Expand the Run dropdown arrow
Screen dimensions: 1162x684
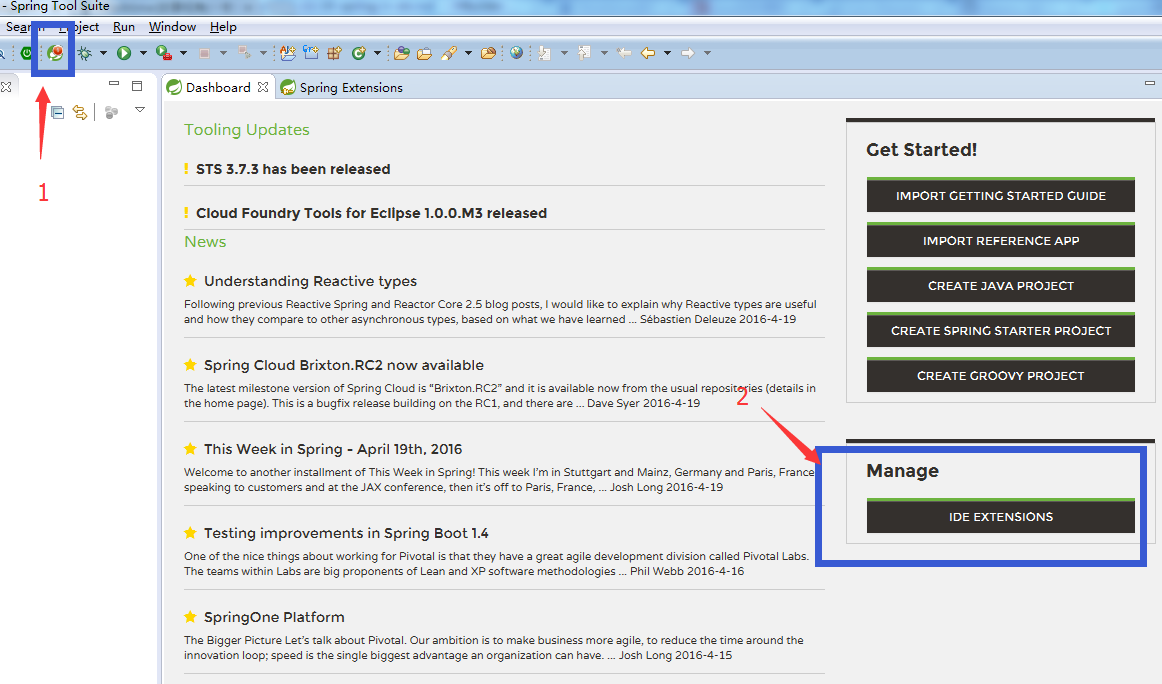(x=143, y=53)
